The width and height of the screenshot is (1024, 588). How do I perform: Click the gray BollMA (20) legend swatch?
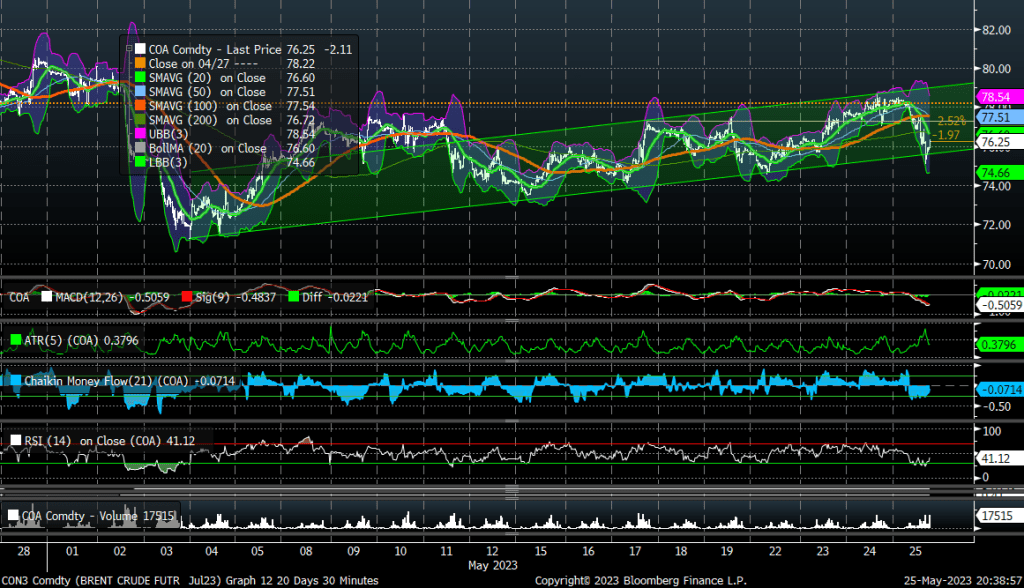140,148
